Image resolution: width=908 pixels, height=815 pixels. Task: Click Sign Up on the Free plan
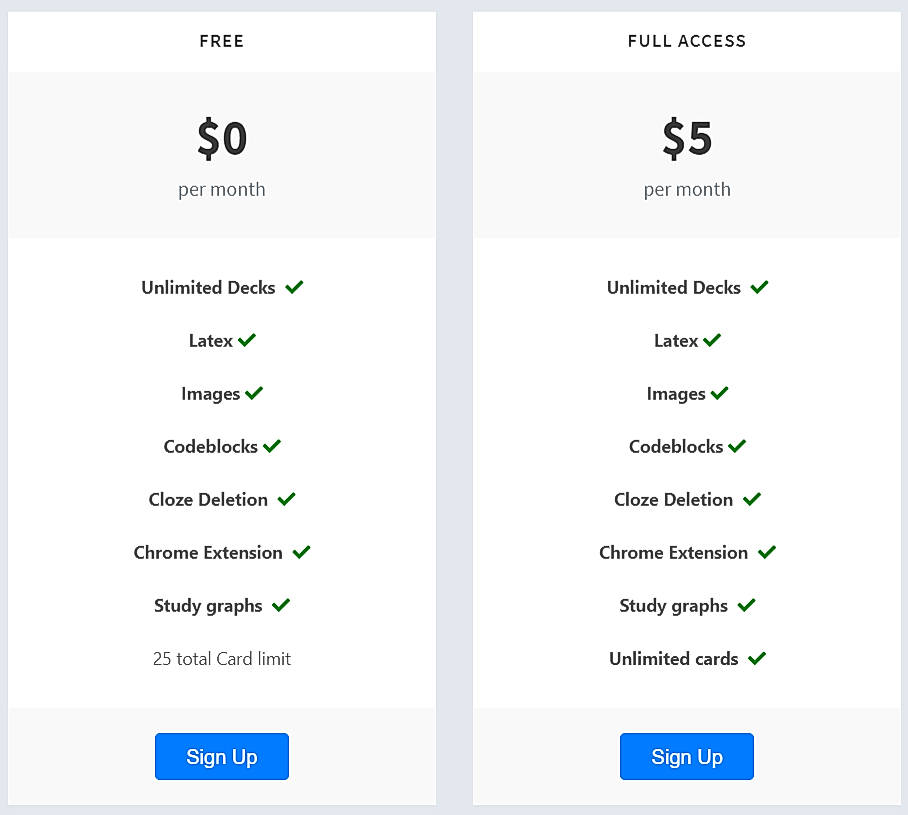coord(221,756)
